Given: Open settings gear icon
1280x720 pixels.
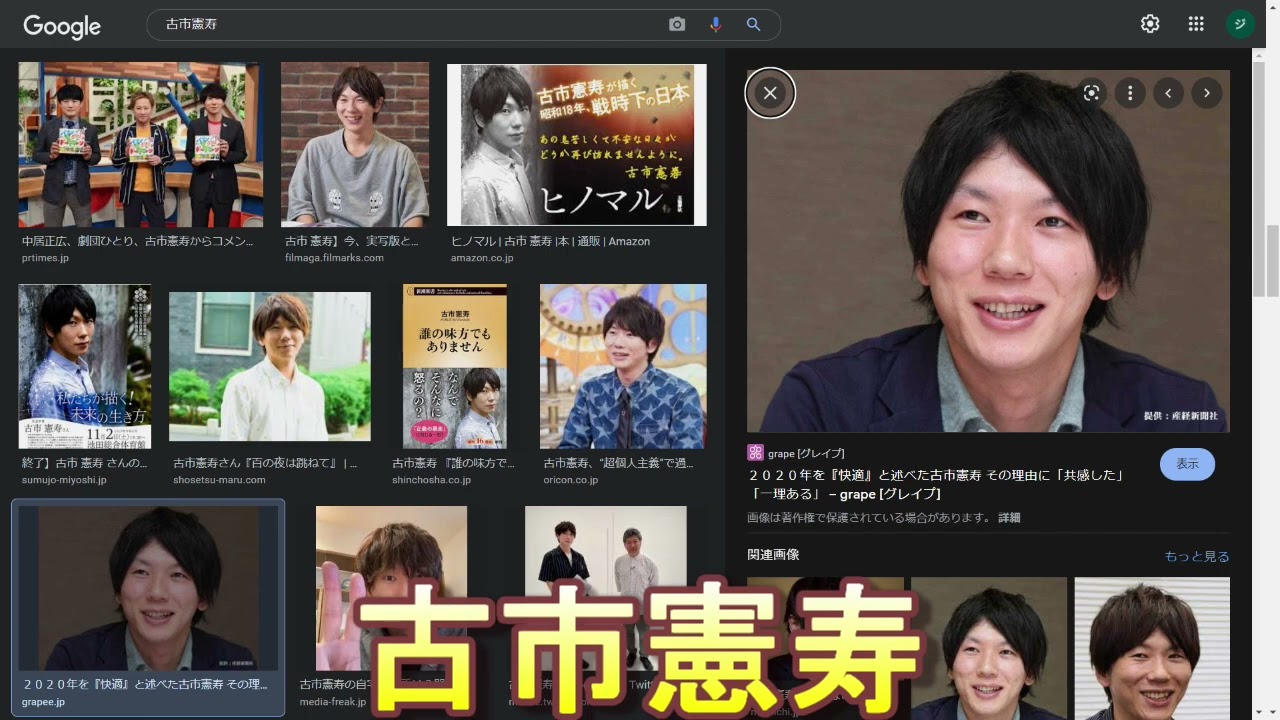Looking at the screenshot, I should 1150,24.
